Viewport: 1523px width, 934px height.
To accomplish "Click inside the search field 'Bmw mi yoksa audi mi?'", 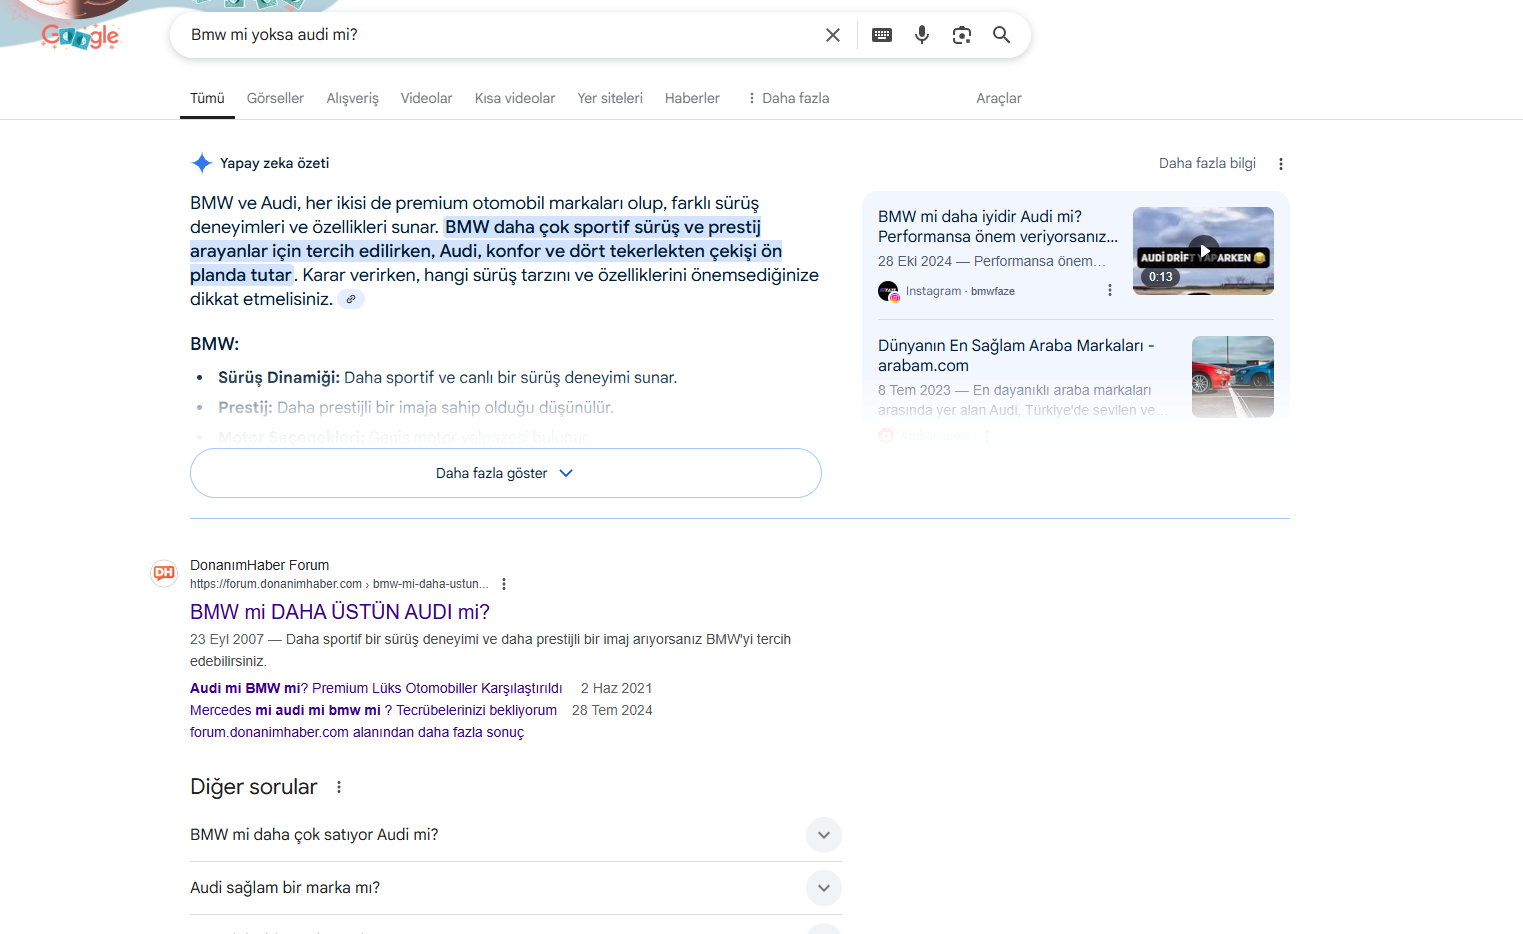I will (500, 35).
